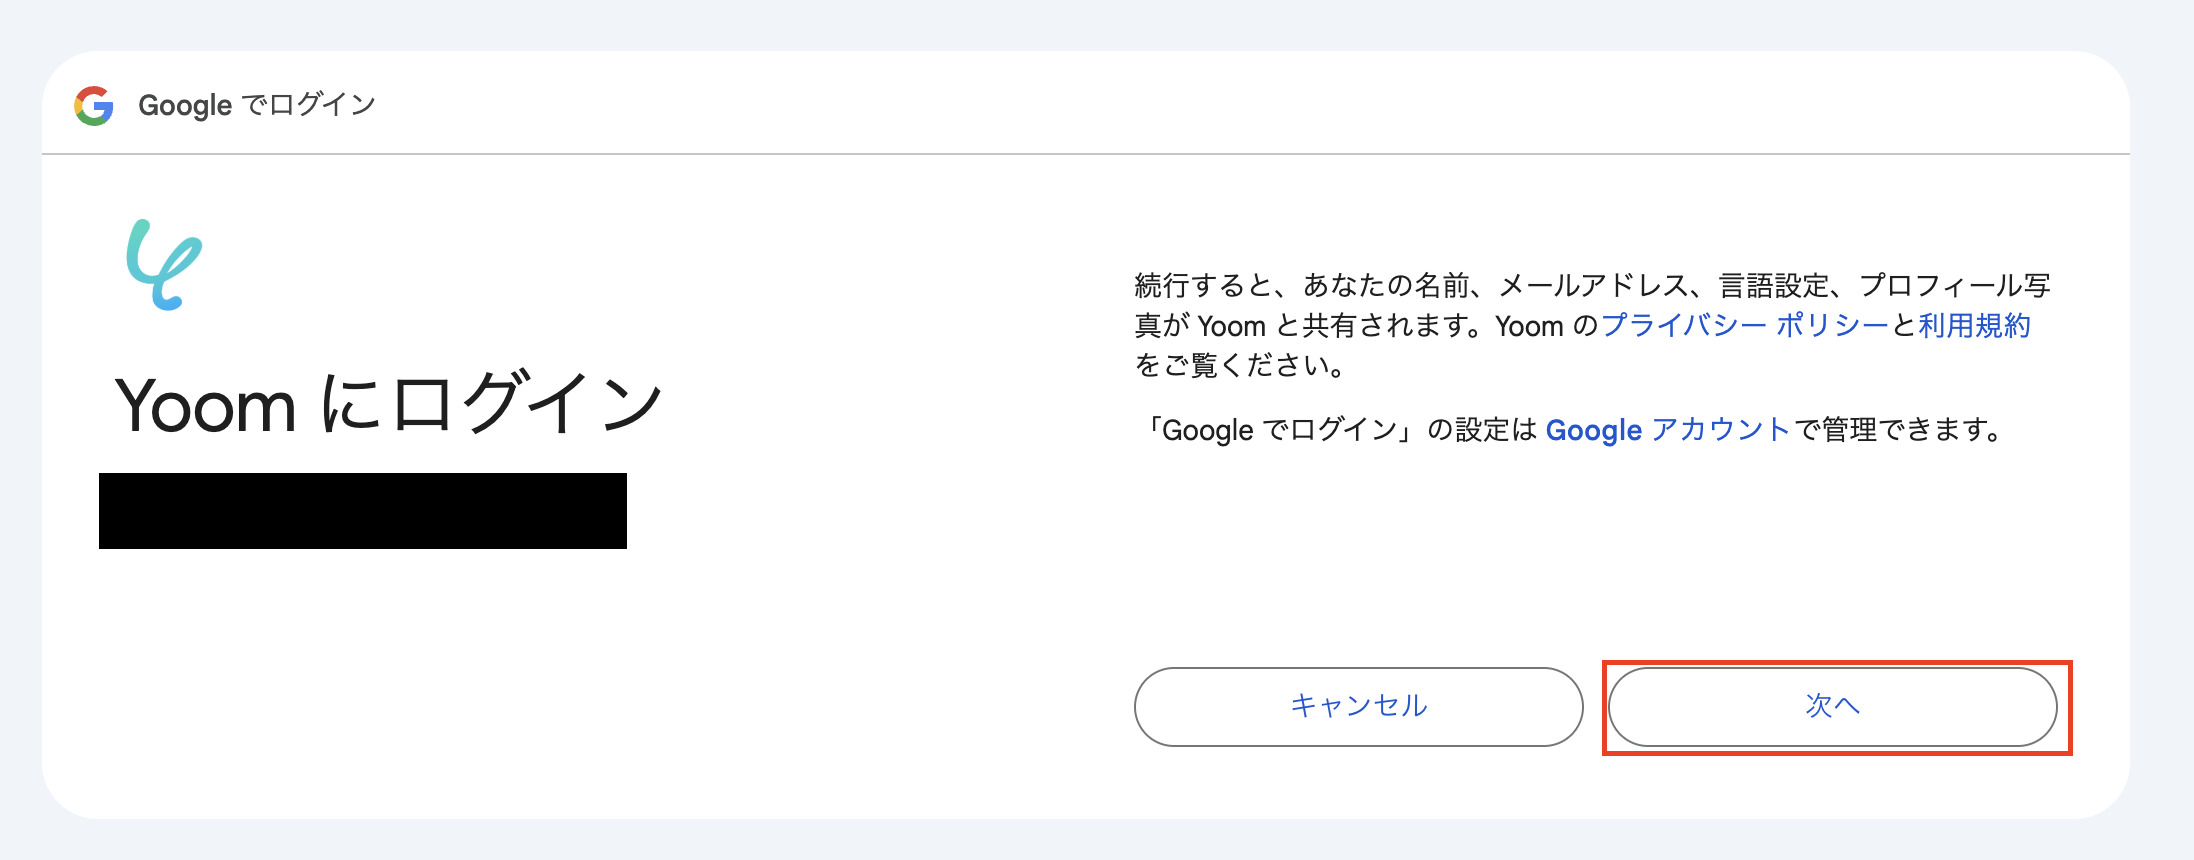Click the G icon beside the header text
The image size is (2194, 860).
click(x=93, y=104)
